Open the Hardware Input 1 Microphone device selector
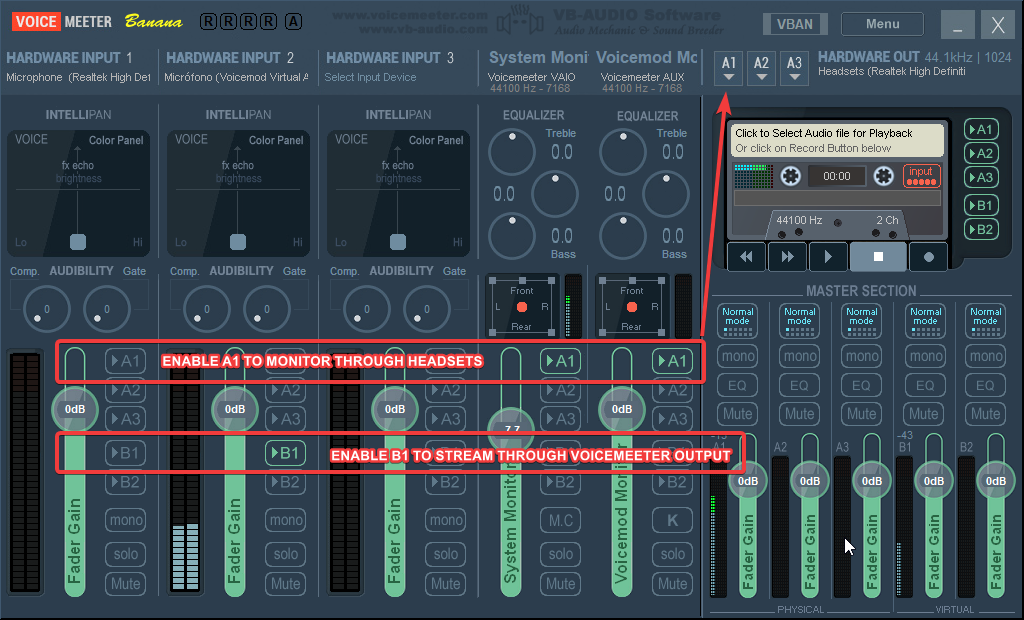Viewport: 1024px width, 620px height. 78,77
